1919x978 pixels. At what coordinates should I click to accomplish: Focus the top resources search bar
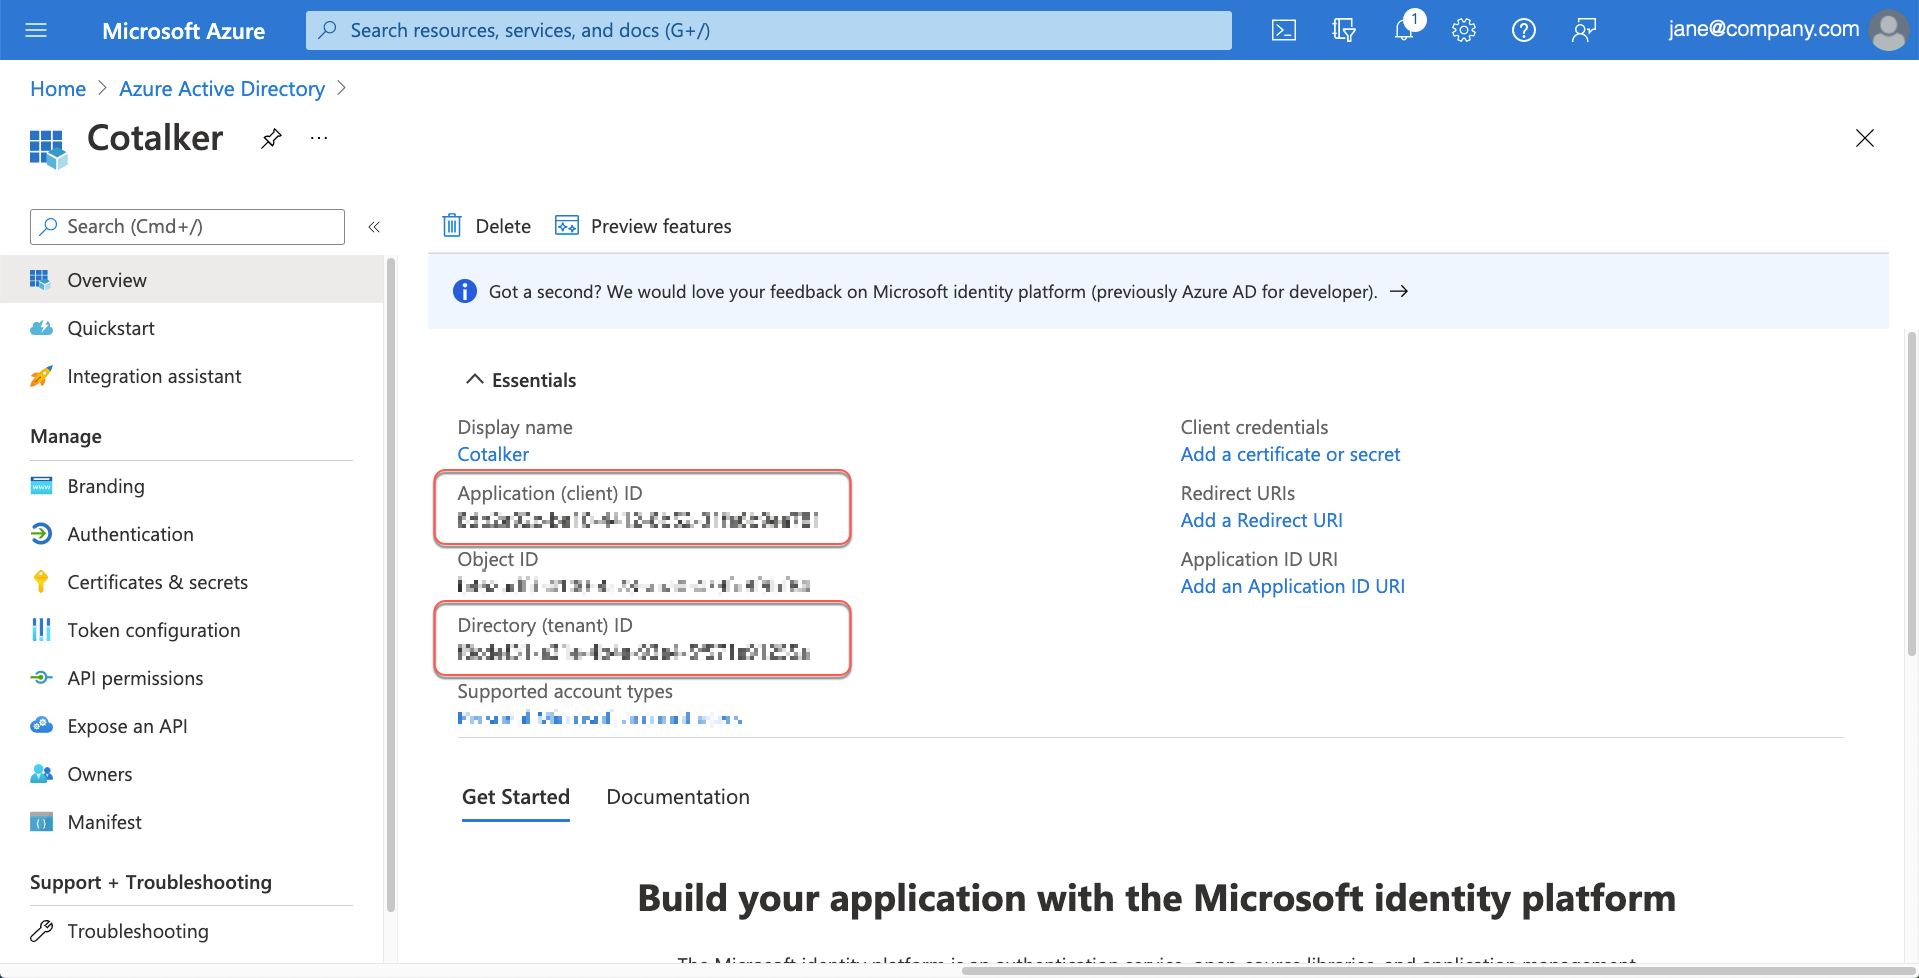(768, 30)
